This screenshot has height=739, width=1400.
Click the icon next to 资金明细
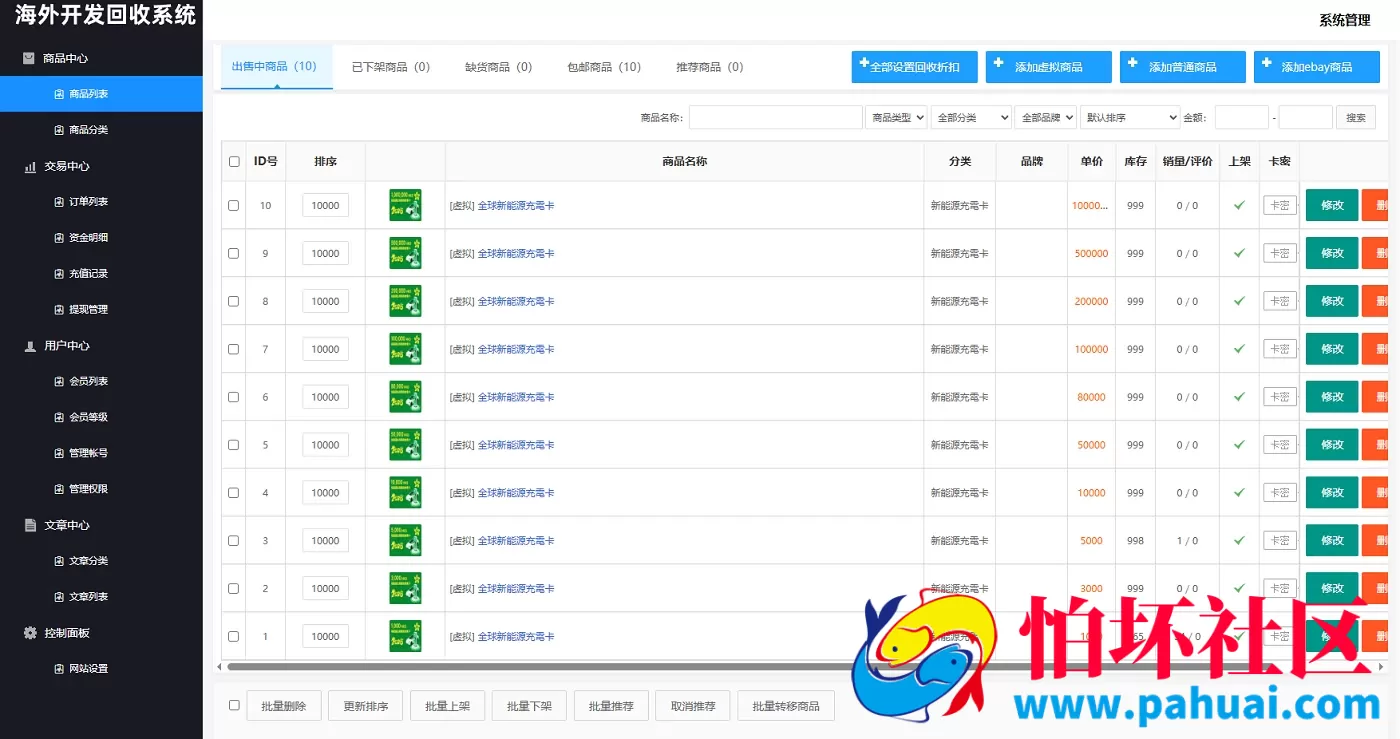click(59, 238)
